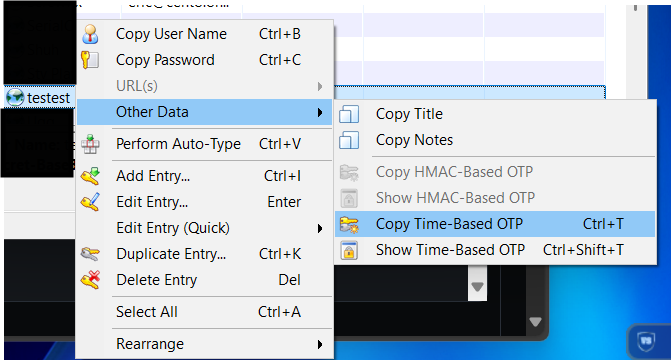Image resolution: width=671 pixels, height=360 pixels.
Task: Click the Copy Title clipboard icon
Action: click(x=349, y=114)
